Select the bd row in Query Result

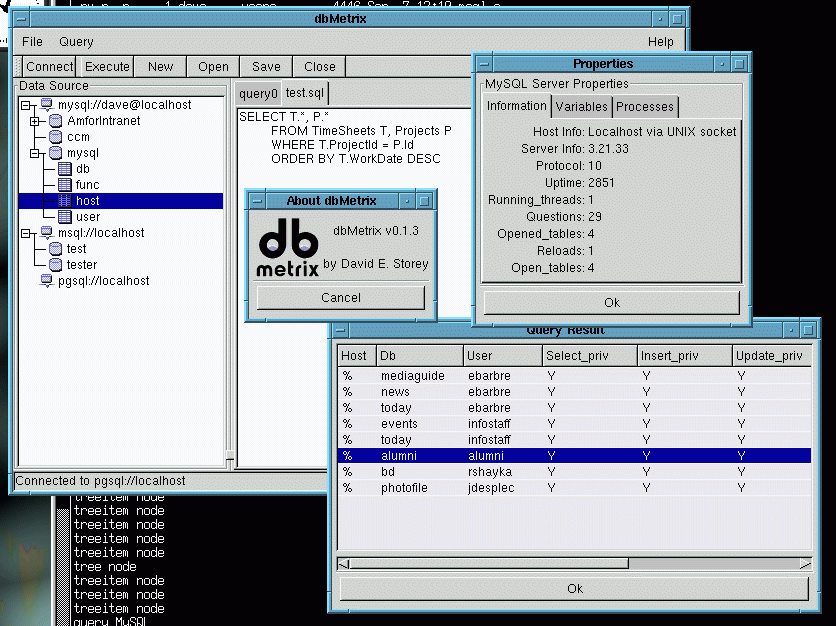click(574, 472)
